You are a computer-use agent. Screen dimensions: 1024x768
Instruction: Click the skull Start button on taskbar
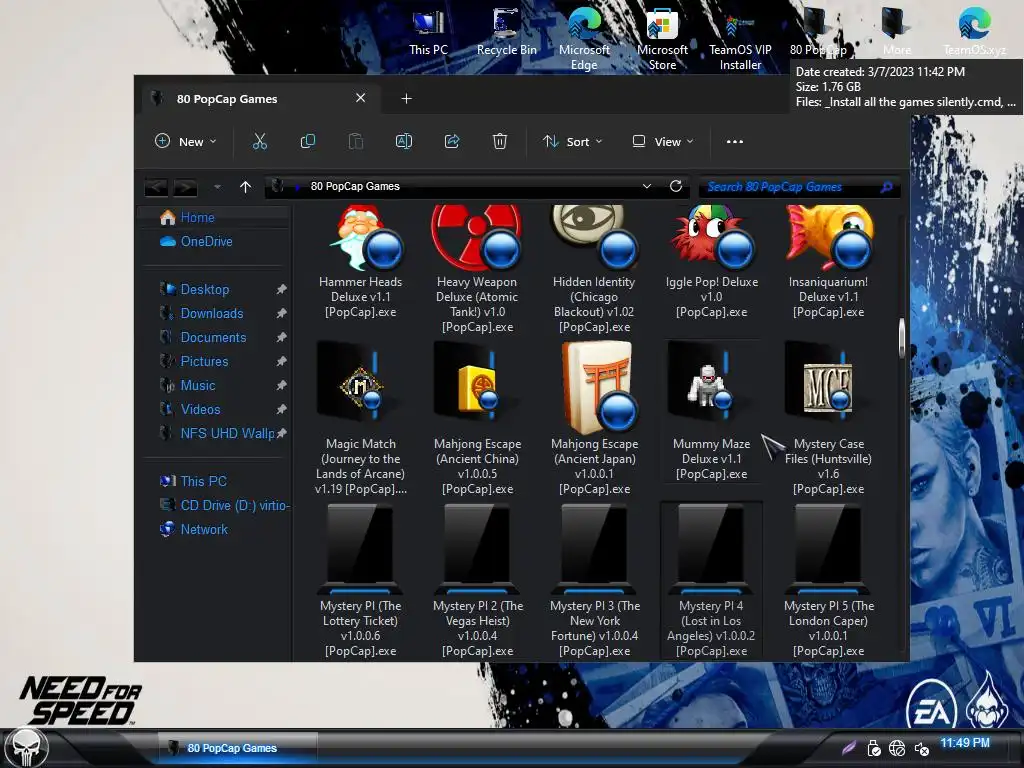26,748
